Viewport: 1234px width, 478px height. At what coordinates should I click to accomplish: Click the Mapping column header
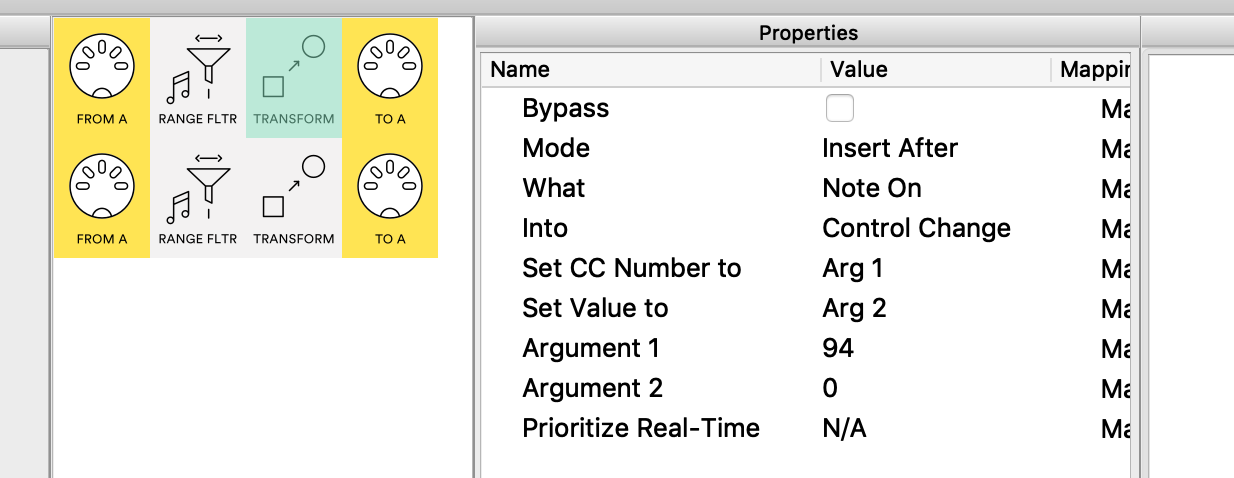(1093, 69)
